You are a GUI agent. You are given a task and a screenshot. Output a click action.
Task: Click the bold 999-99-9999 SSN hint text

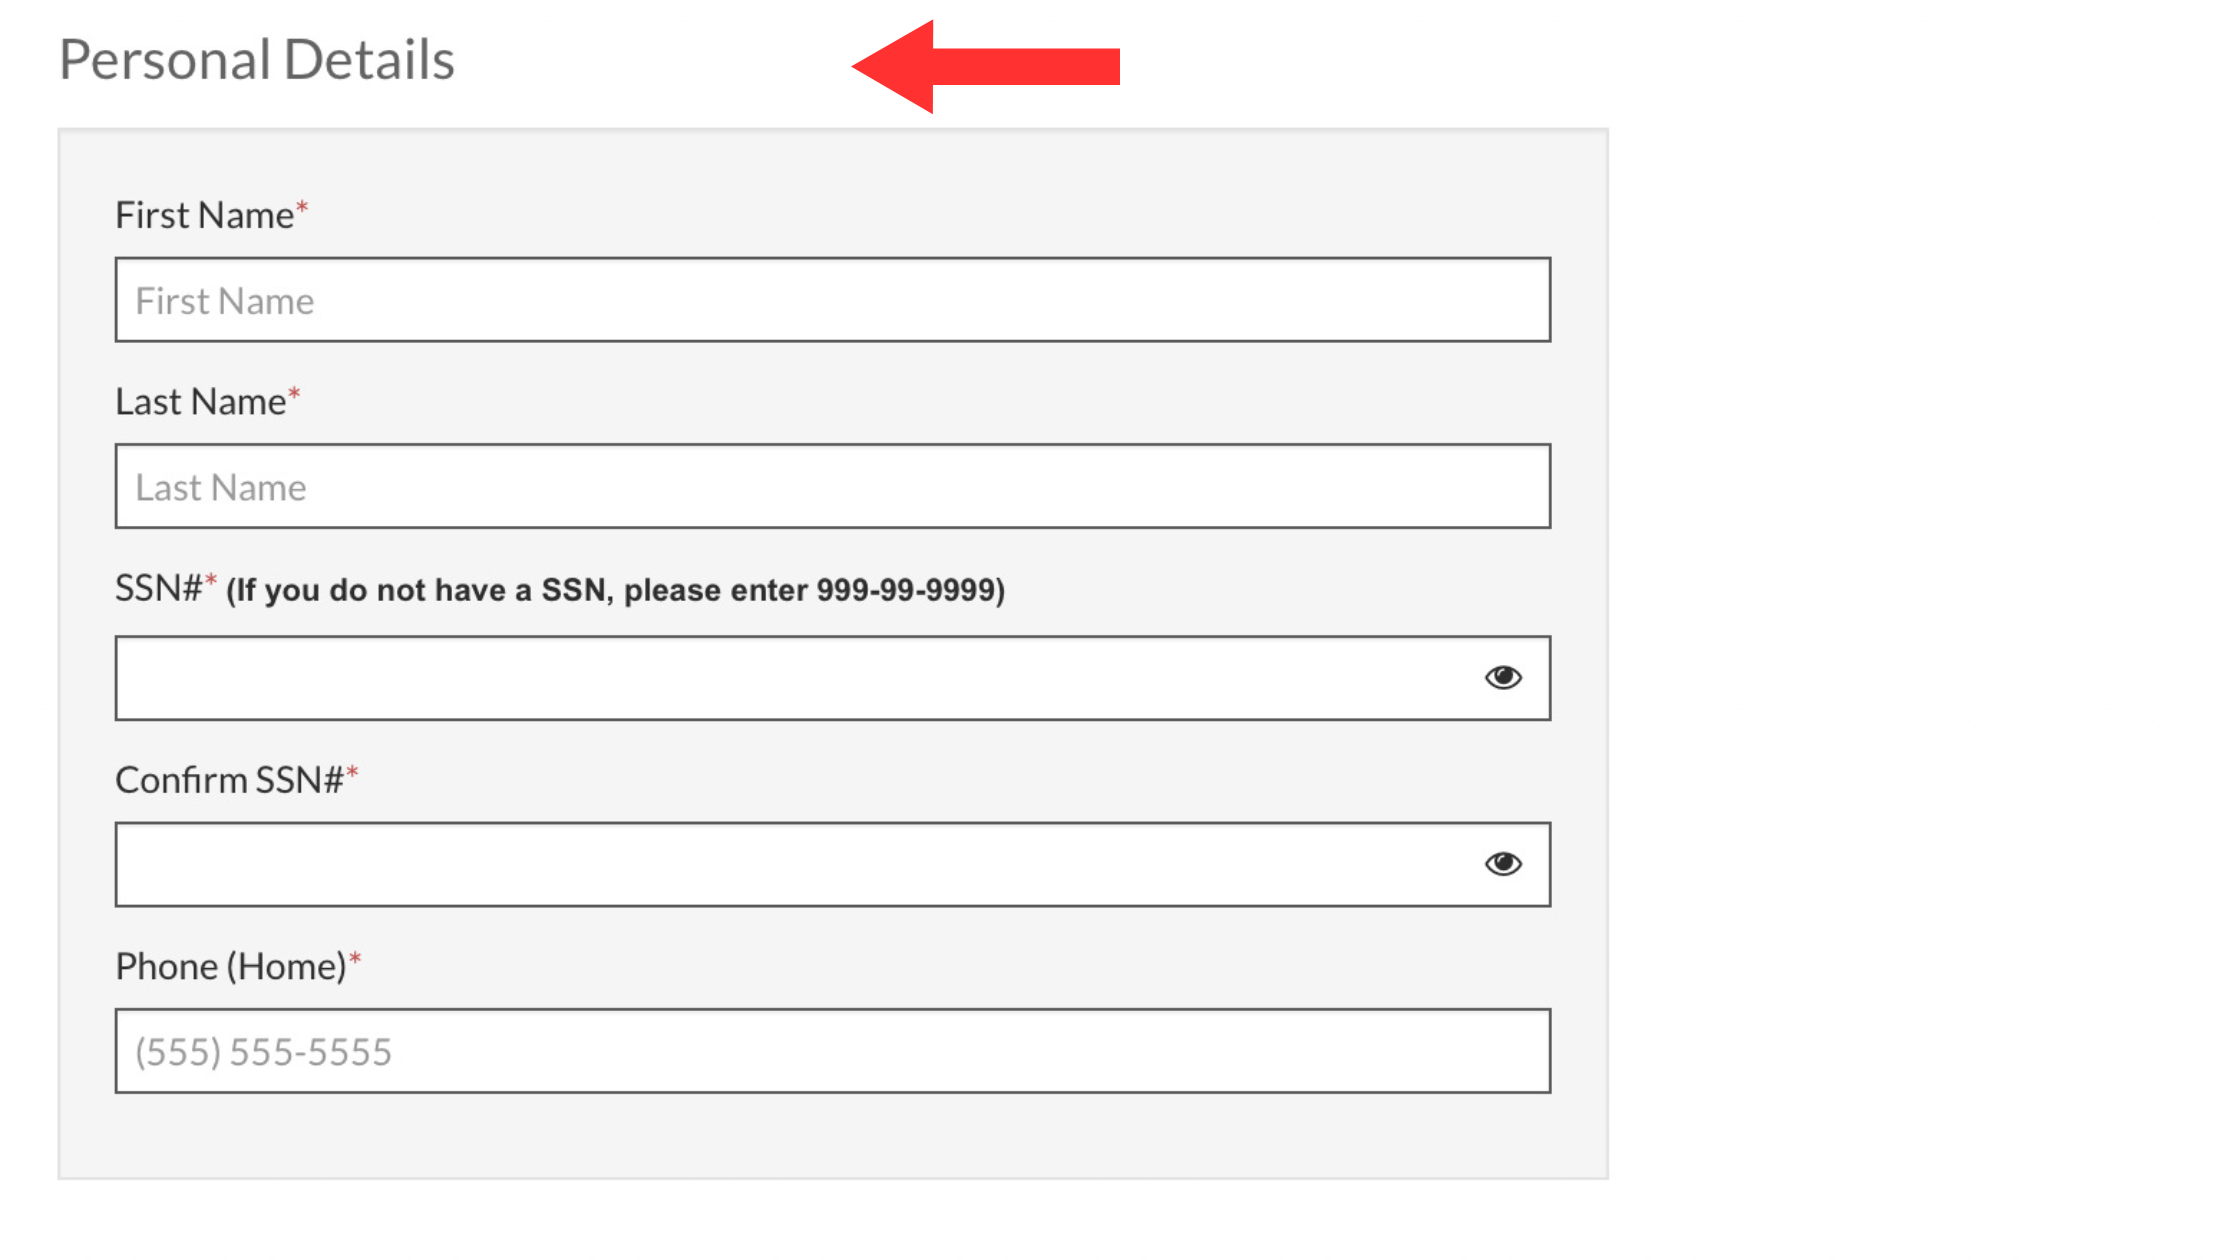[x=616, y=590]
